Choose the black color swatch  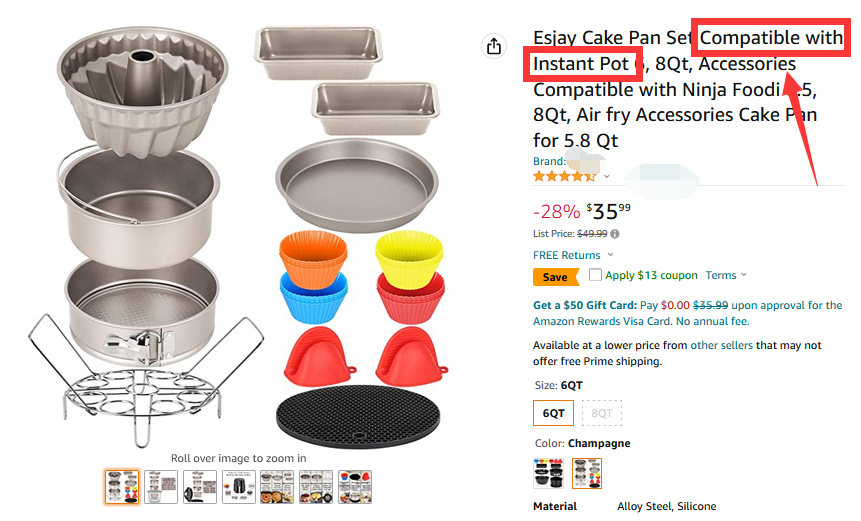(x=548, y=474)
